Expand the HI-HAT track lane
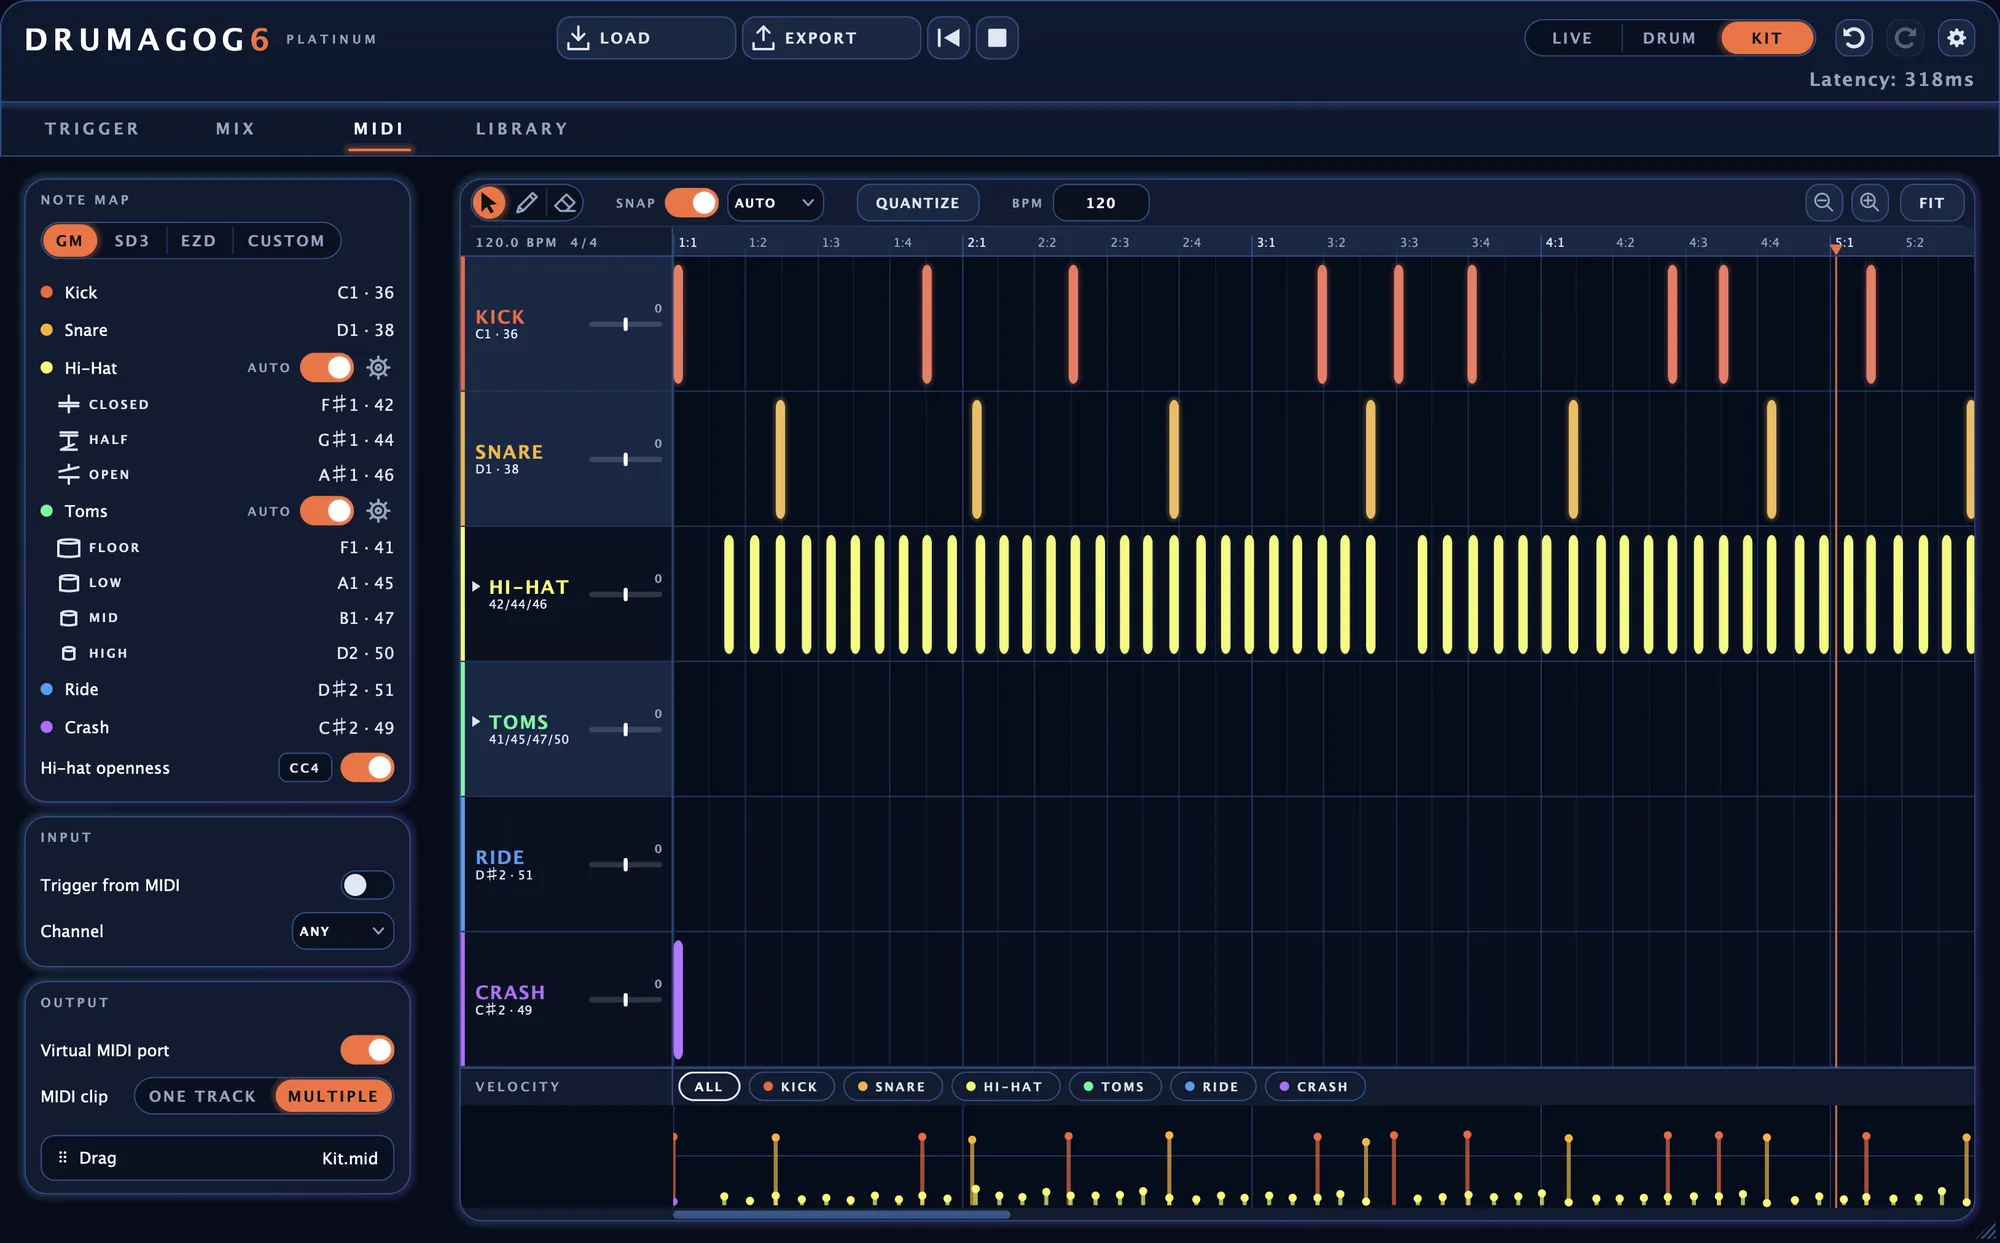This screenshot has height=1243, width=2000. [476, 587]
